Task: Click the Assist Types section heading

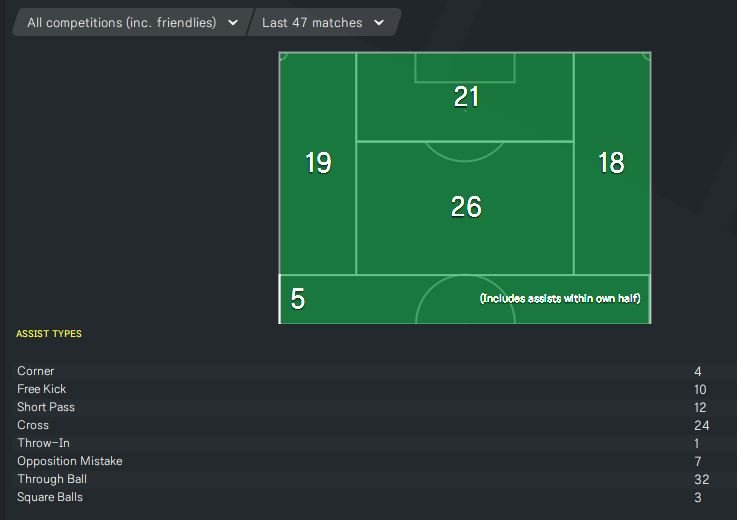Action: 49,334
